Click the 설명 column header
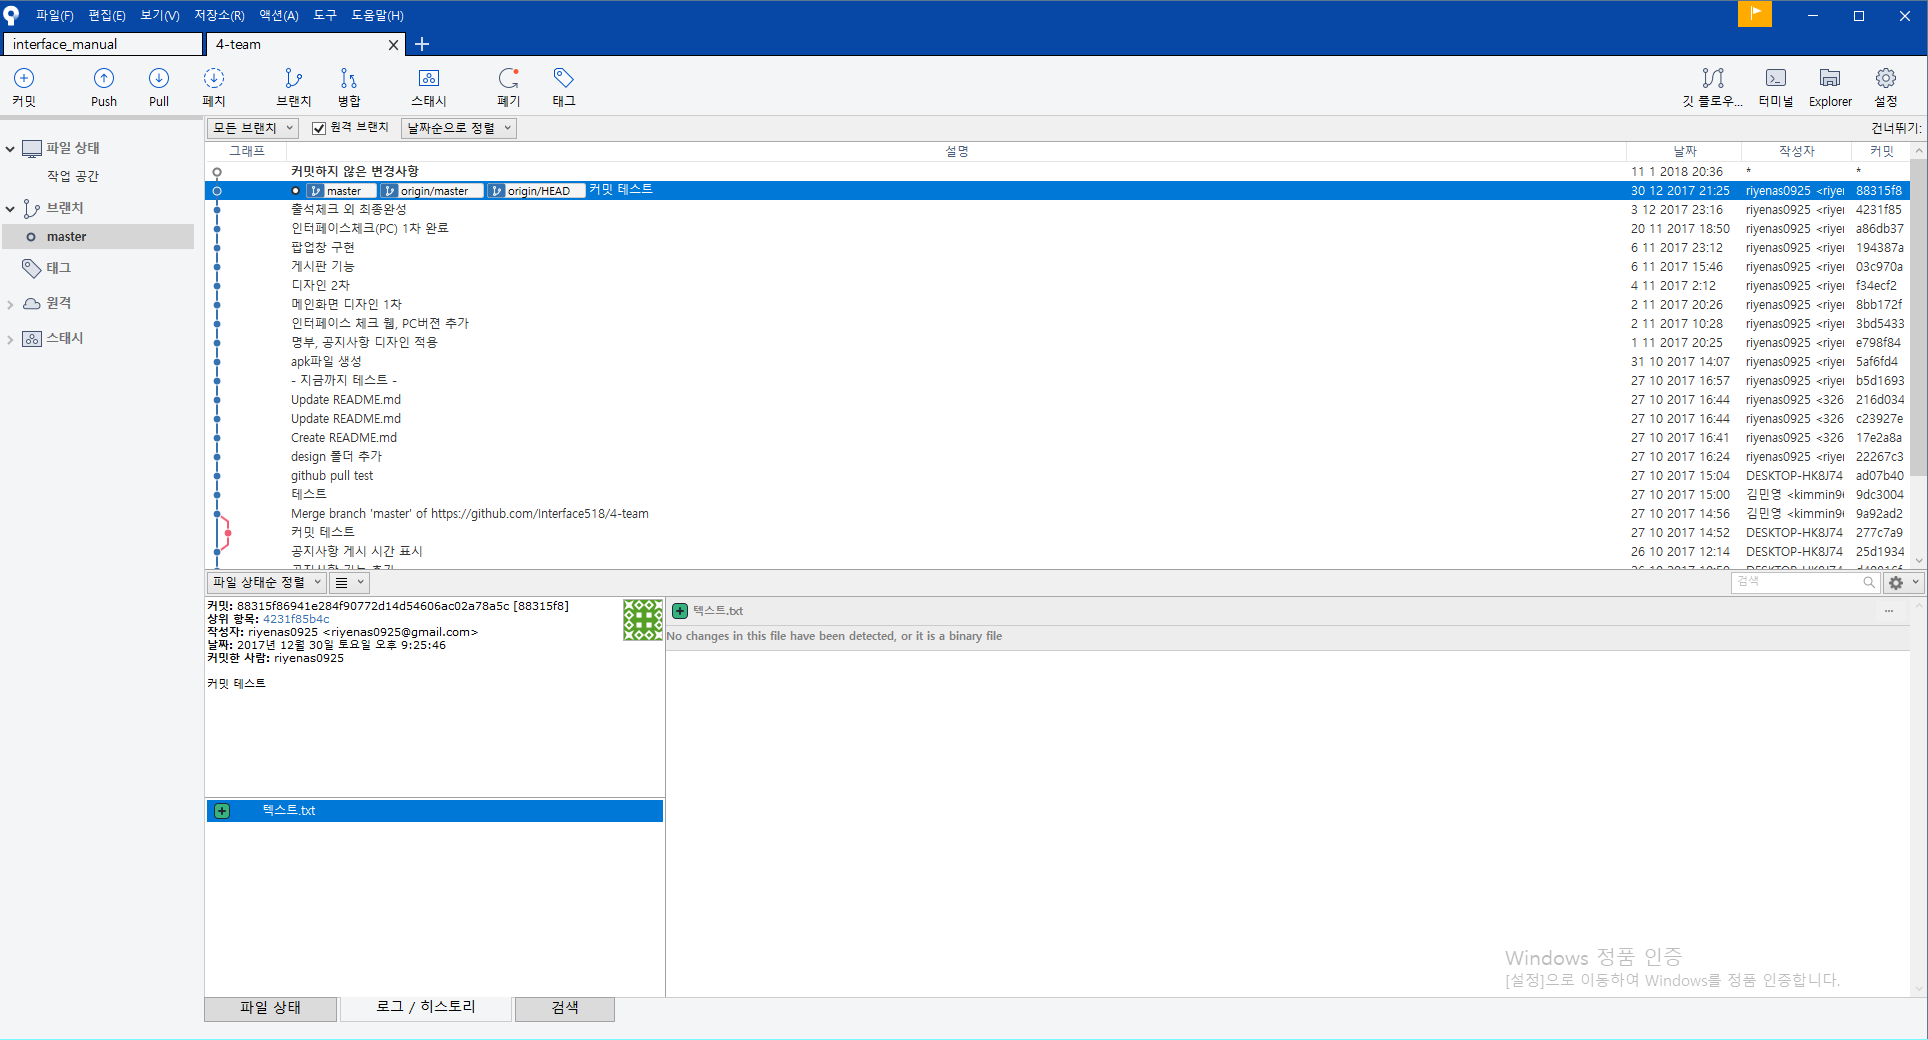1928x1040 pixels. point(957,151)
